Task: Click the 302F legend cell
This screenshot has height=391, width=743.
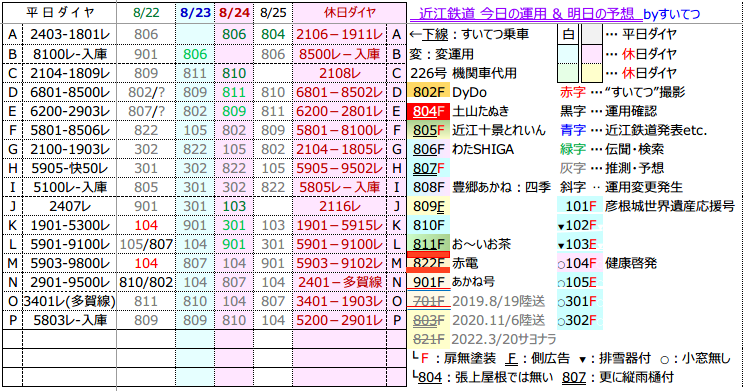Action: pyautogui.click(x=580, y=320)
